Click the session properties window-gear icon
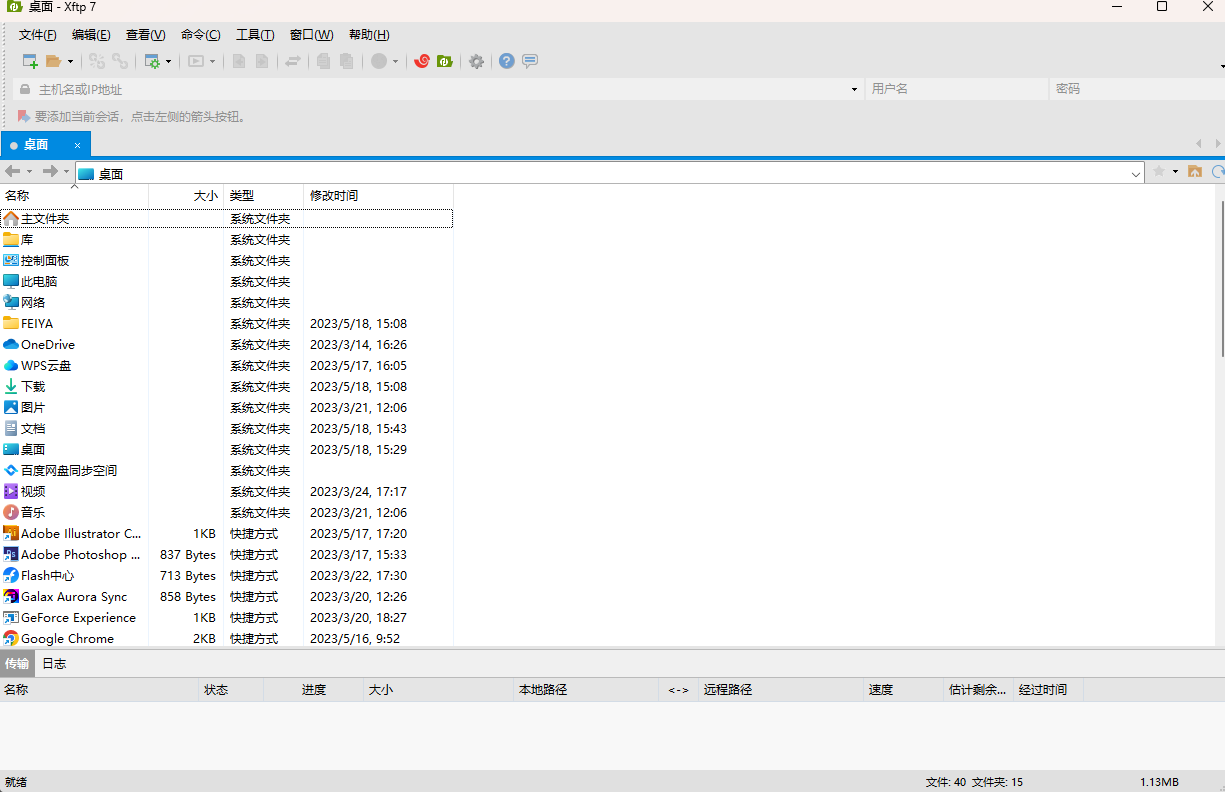The height and width of the screenshot is (792, 1225). [x=152, y=61]
